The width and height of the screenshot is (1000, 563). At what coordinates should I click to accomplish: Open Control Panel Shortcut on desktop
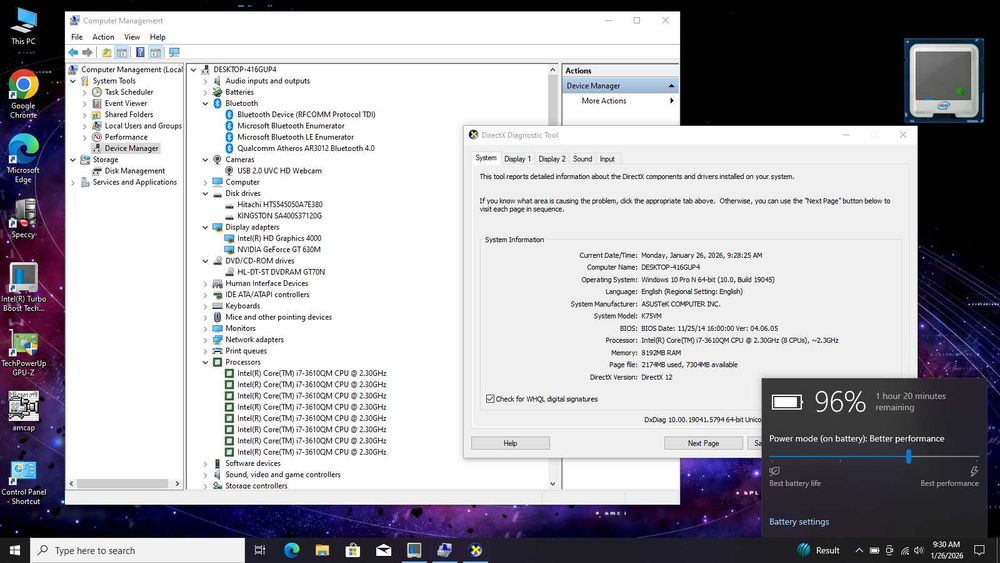(24, 483)
